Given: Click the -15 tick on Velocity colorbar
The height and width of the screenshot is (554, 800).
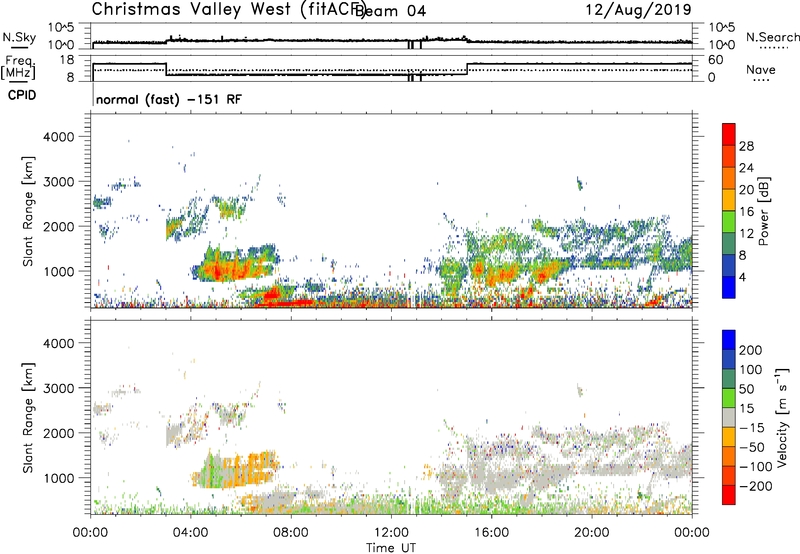Looking at the screenshot, I should pyautogui.click(x=752, y=427).
